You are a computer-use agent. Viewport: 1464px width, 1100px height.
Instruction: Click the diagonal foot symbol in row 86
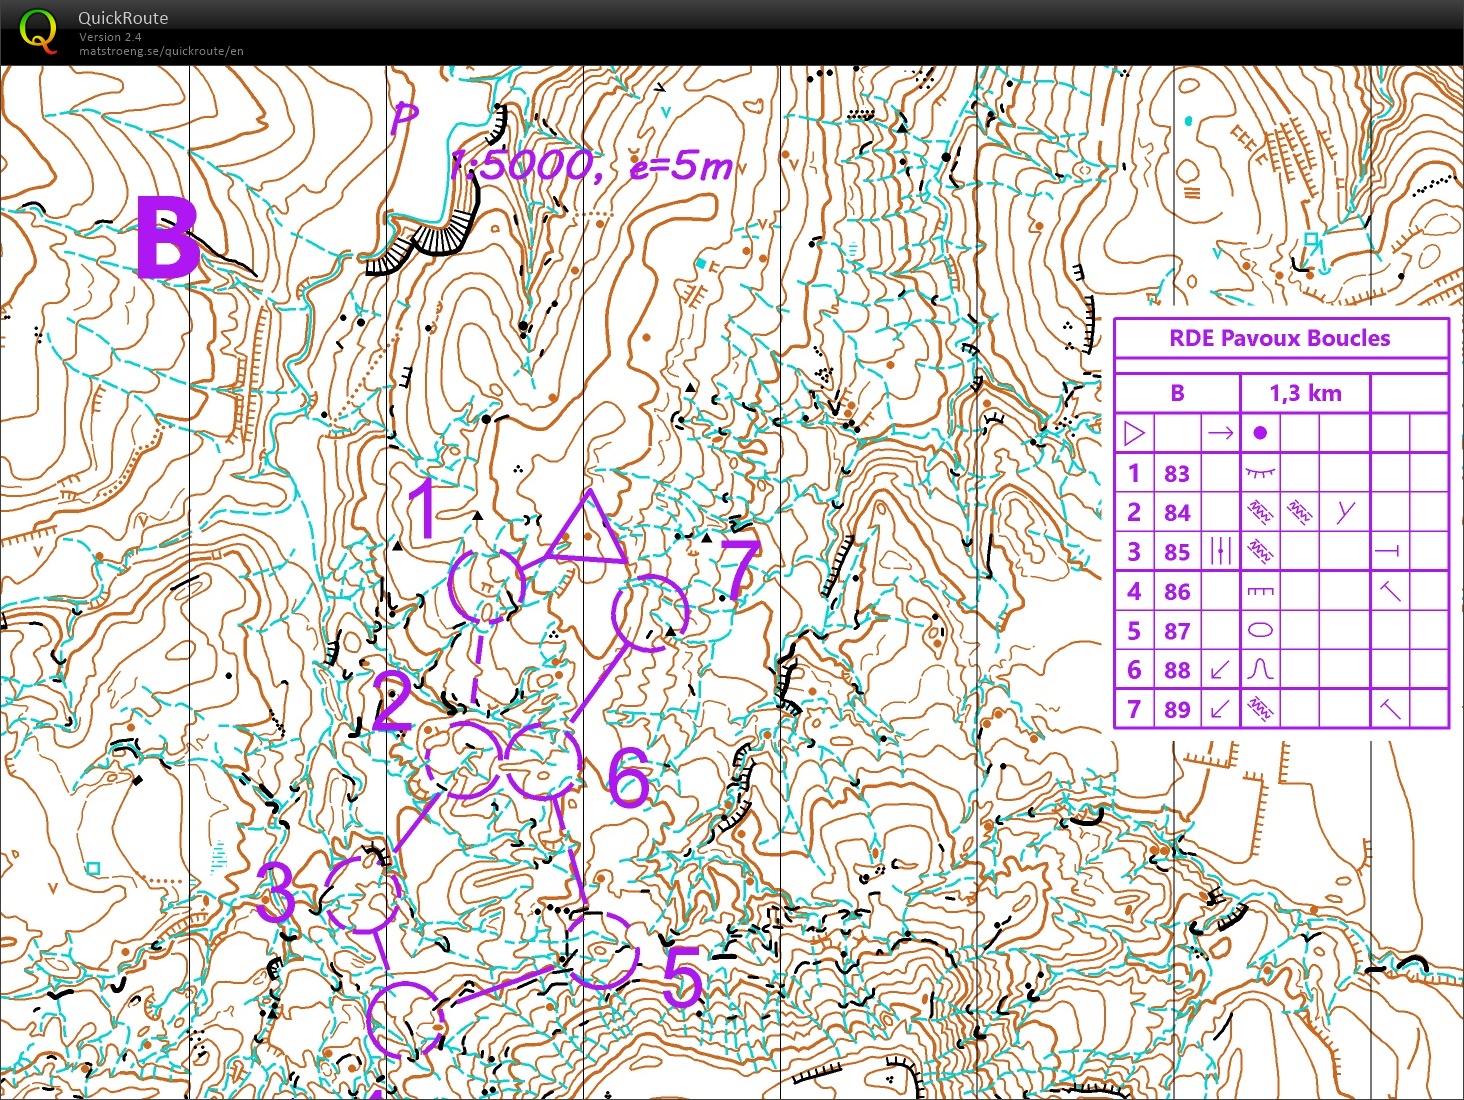coord(1389,591)
